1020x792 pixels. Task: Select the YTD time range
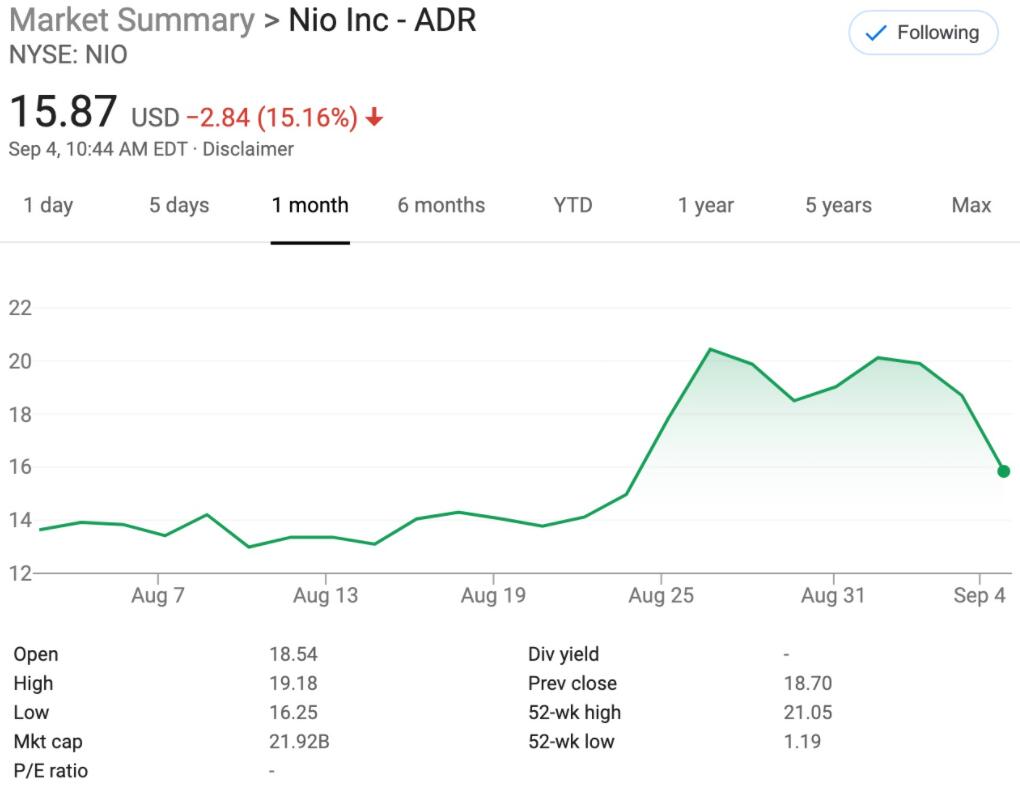[x=572, y=205]
